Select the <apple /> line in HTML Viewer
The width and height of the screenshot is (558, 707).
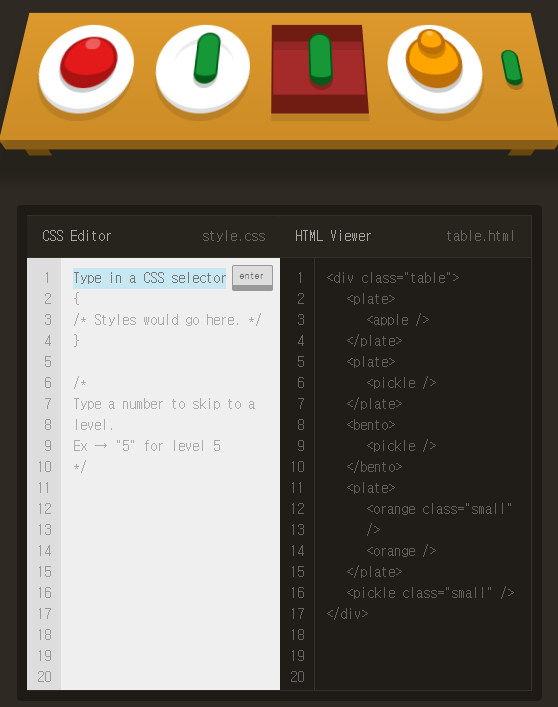tap(398, 320)
